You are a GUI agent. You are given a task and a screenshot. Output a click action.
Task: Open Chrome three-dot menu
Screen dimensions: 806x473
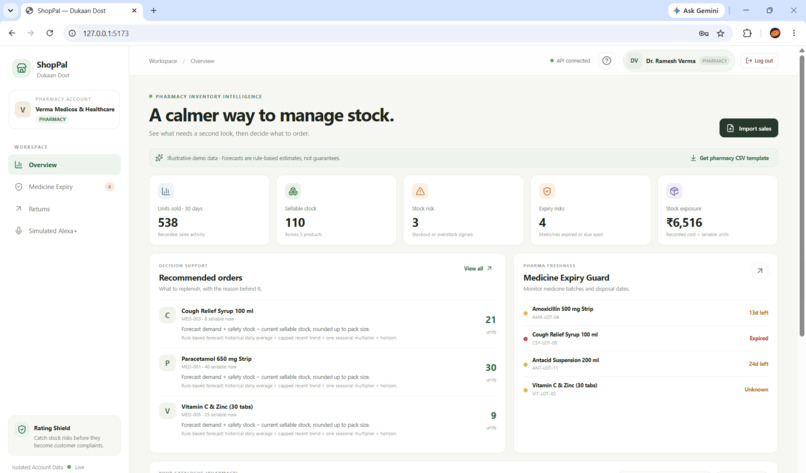pyautogui.click(x=794, y=33)
